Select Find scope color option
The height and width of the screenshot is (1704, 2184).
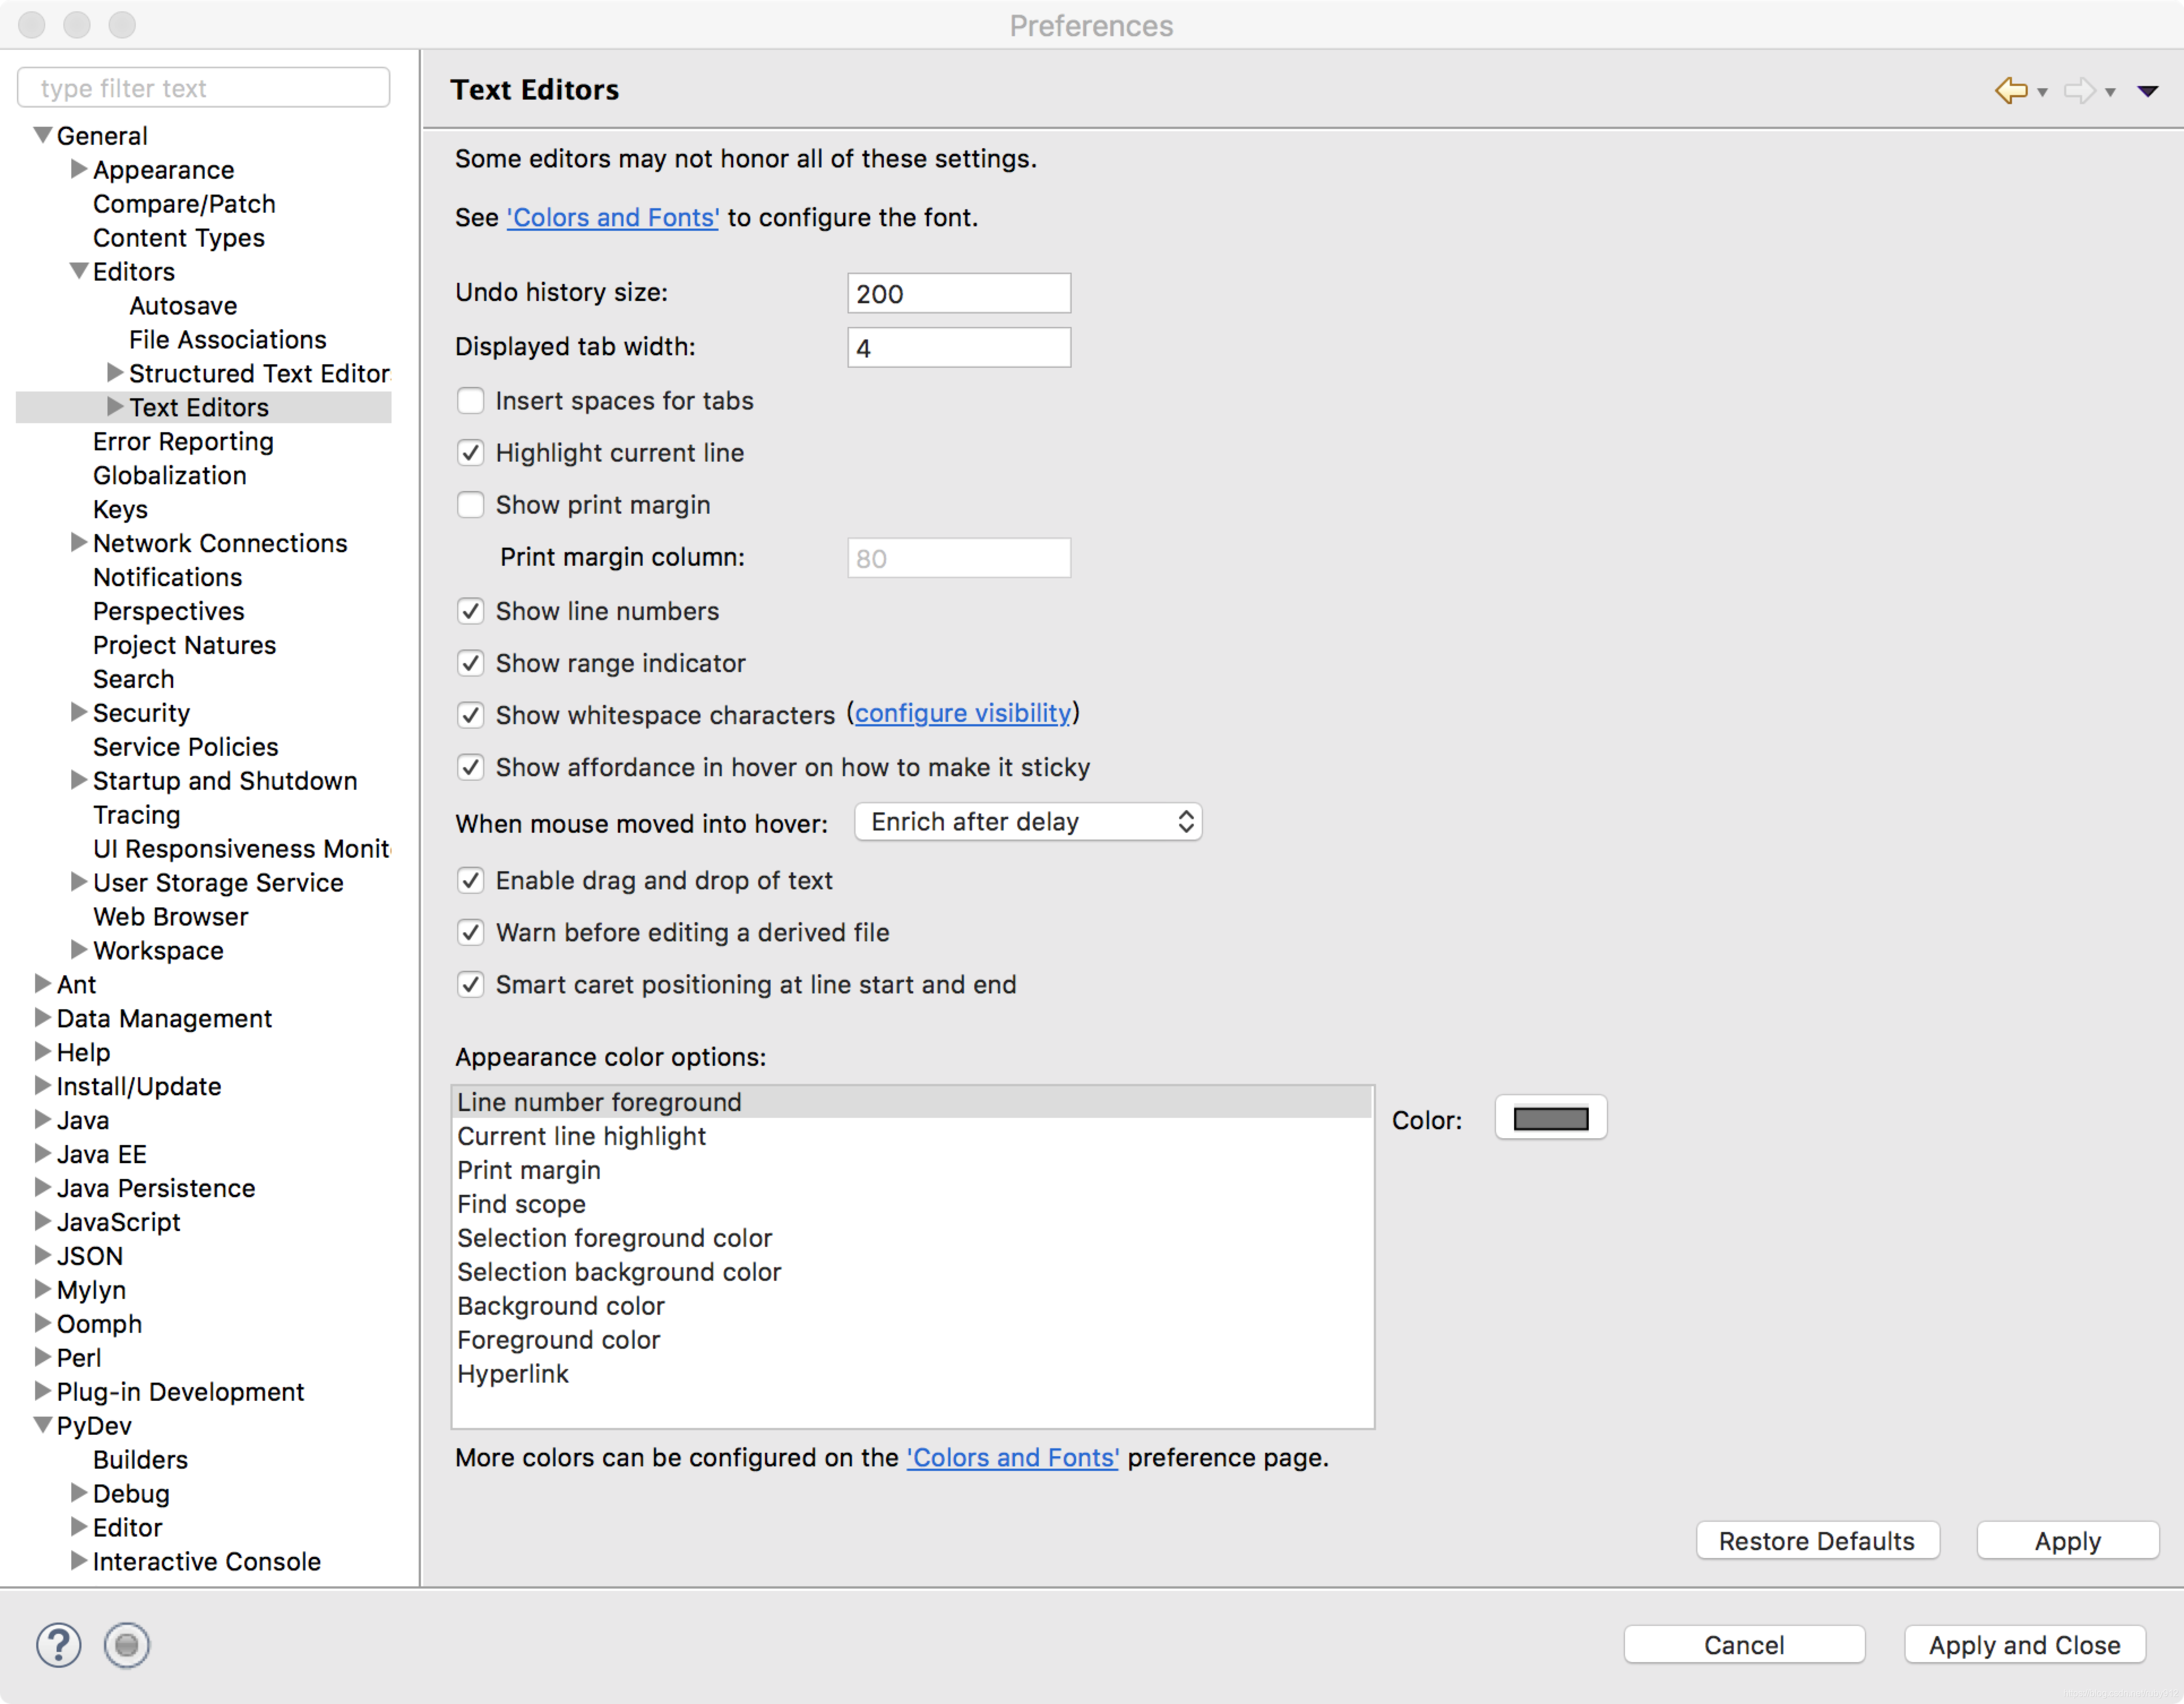pos(912,1204)
